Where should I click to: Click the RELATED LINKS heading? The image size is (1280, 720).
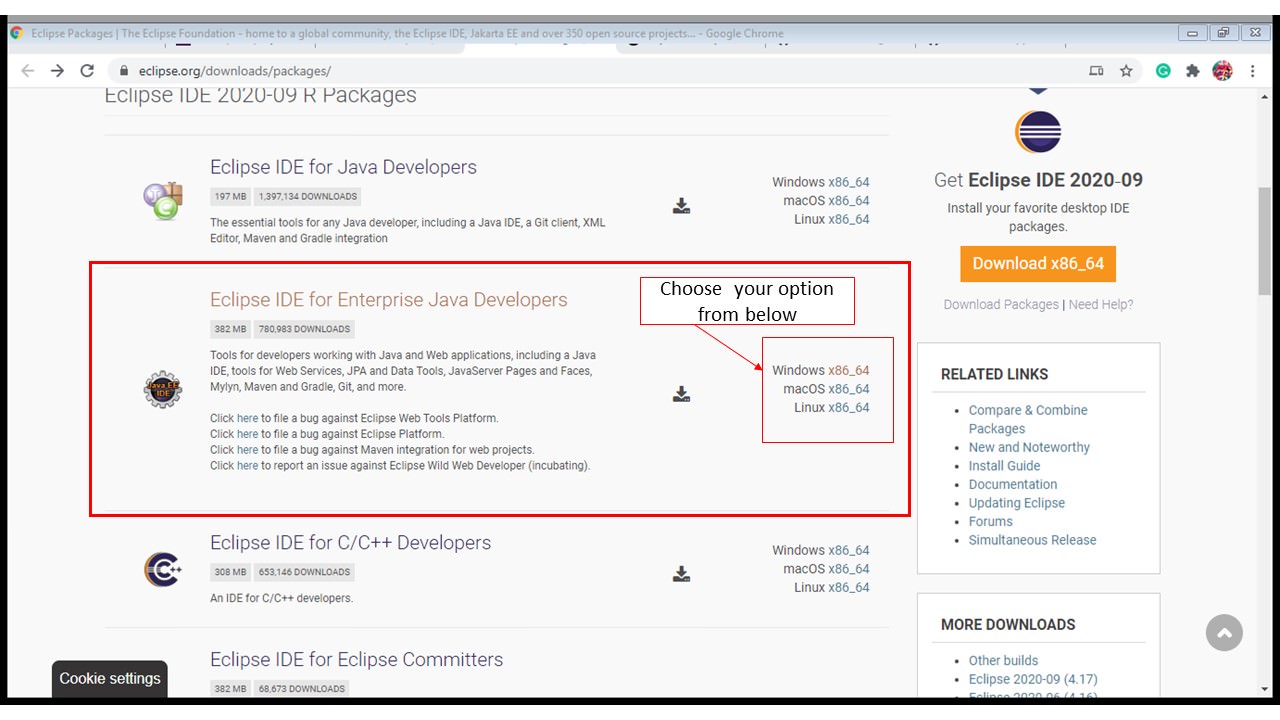(x=995, y=374)
